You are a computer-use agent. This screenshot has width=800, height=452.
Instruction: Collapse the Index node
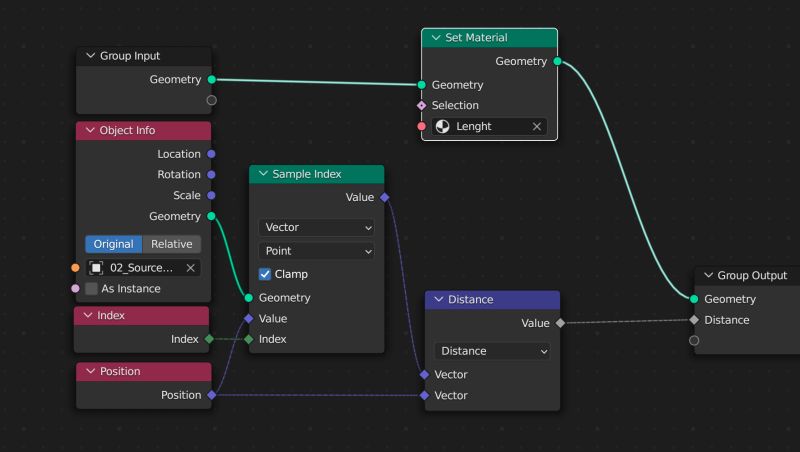pyautogui.click(x=88, y=315)
